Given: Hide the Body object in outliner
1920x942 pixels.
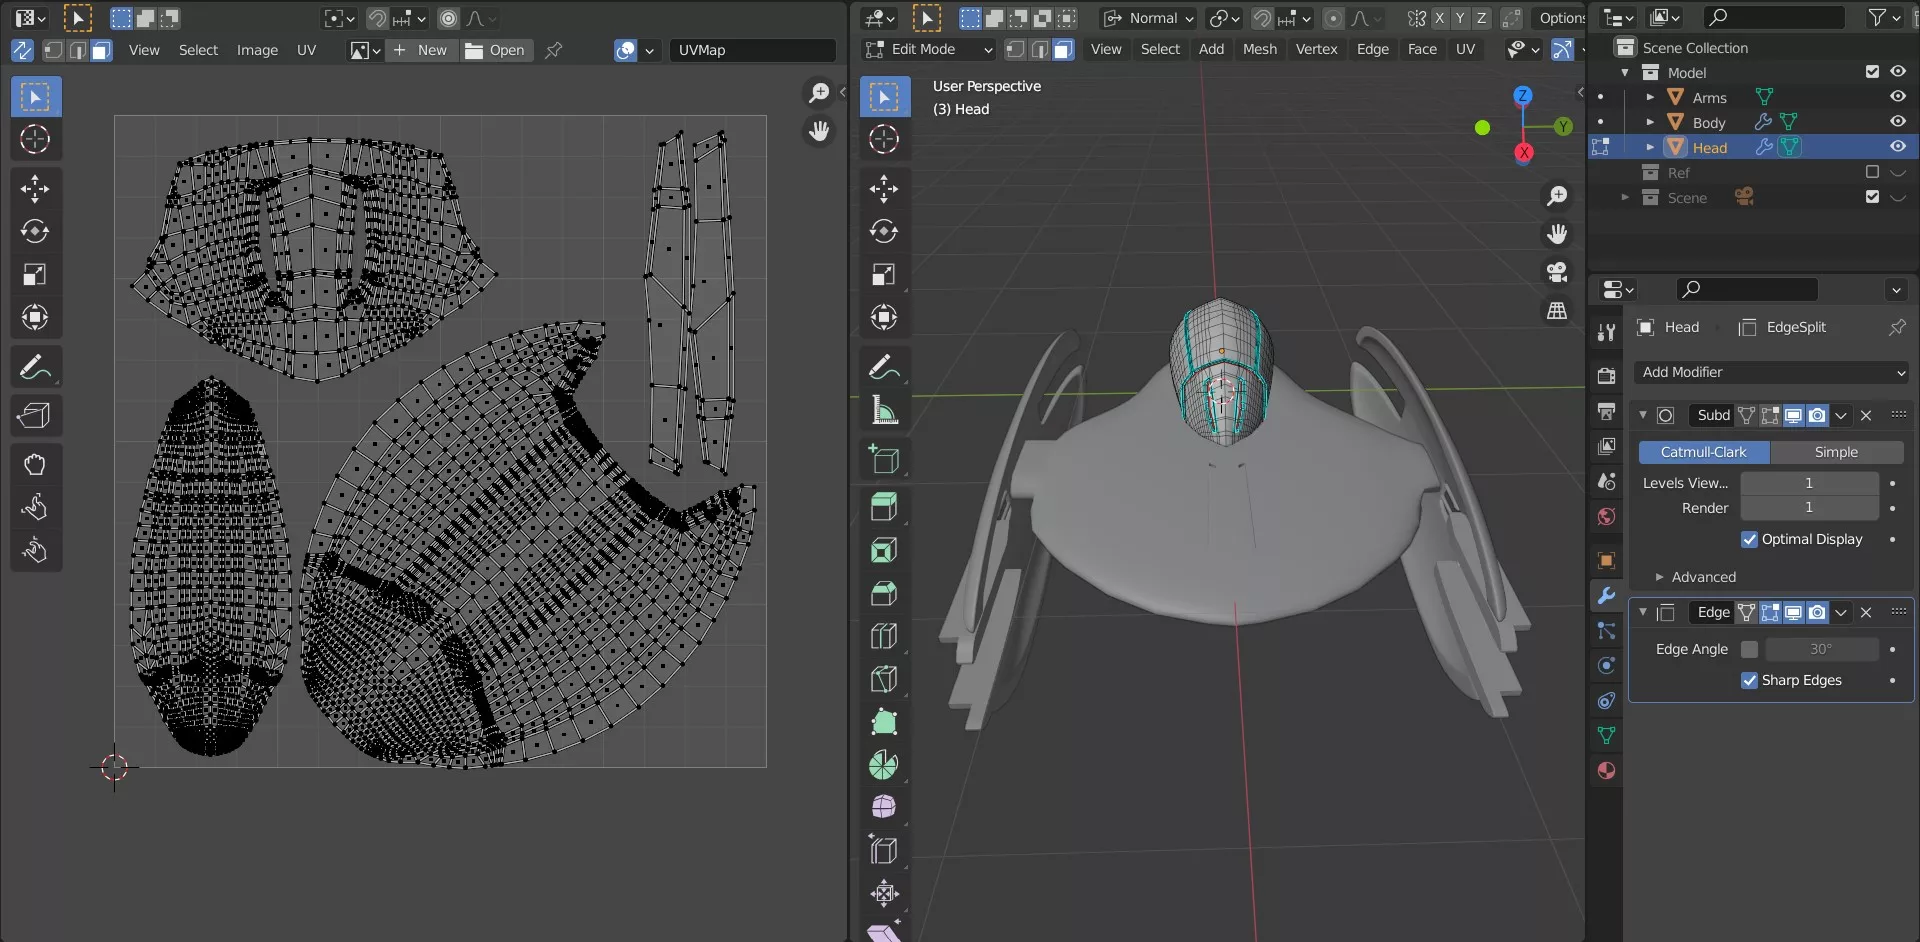Looking at the screenshot, I should 1897,122.
